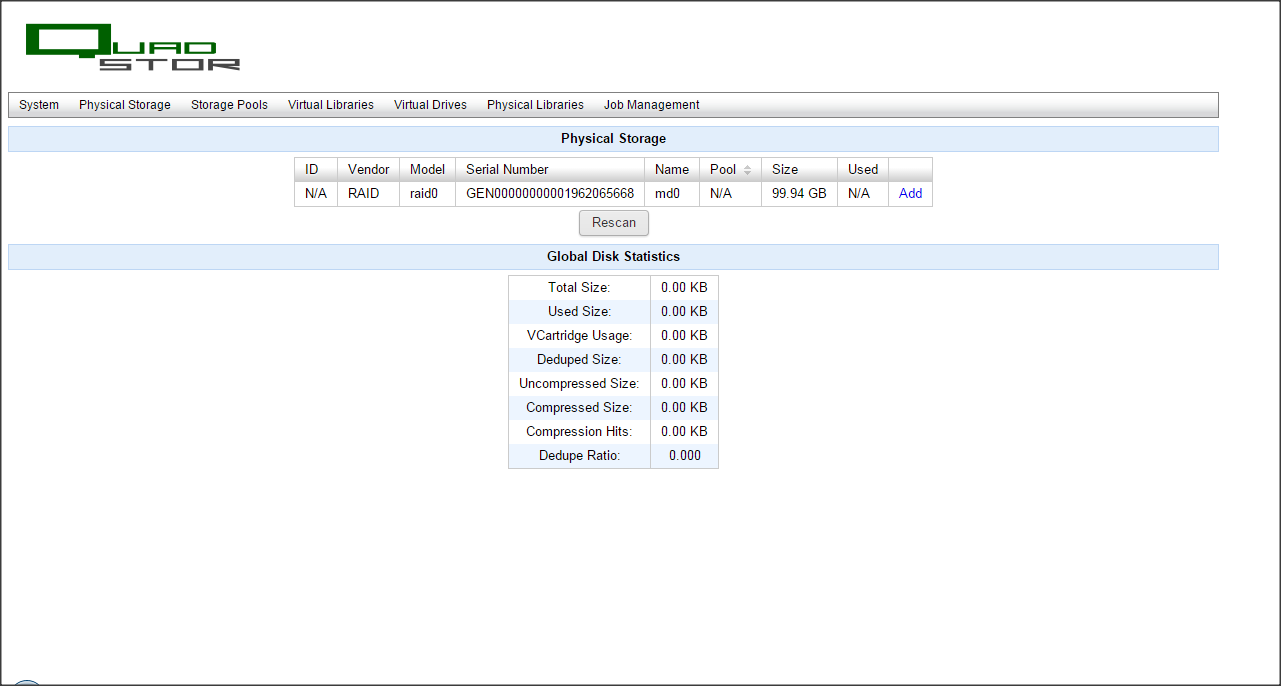Image resolution: width=1281 pixels, height=686 pixels.
Task: Click the md0 name cell
Action: click(x=667, y=194)
